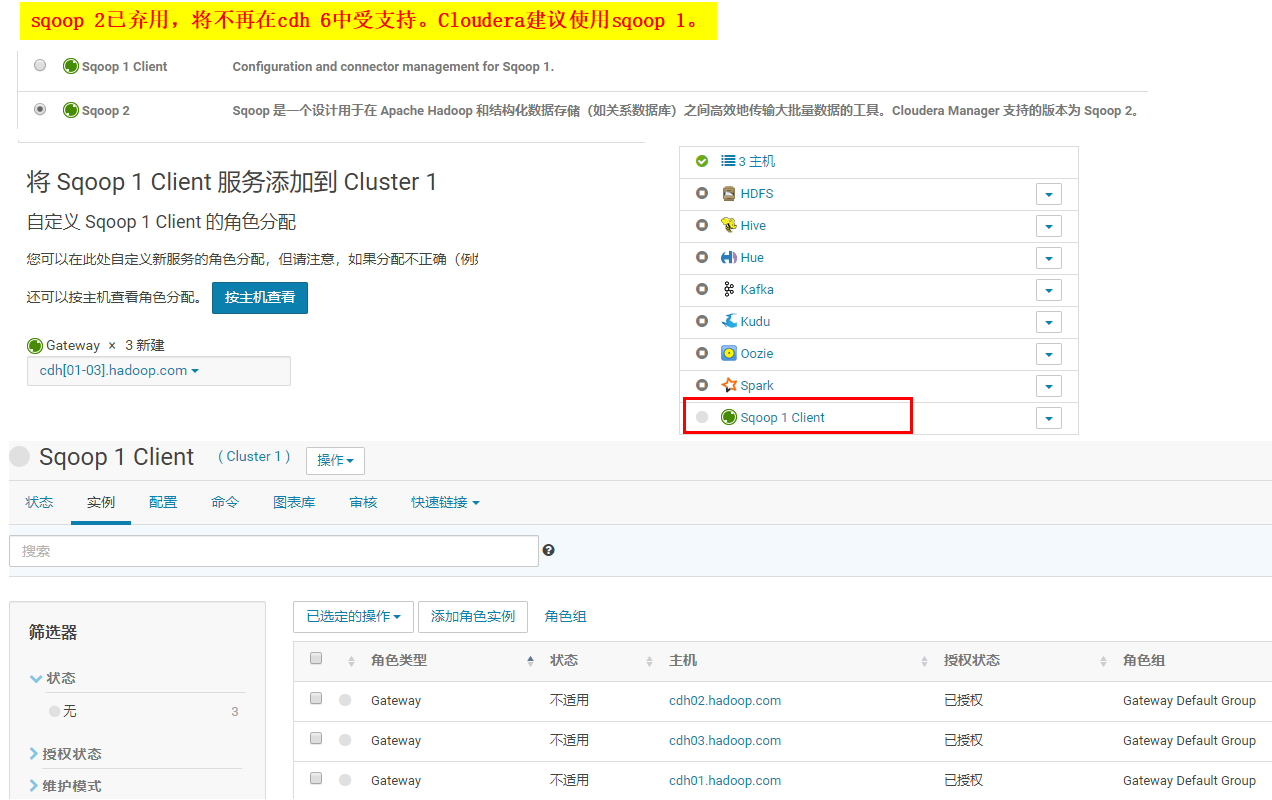Click the Spark service icon

tap(729, 385)
